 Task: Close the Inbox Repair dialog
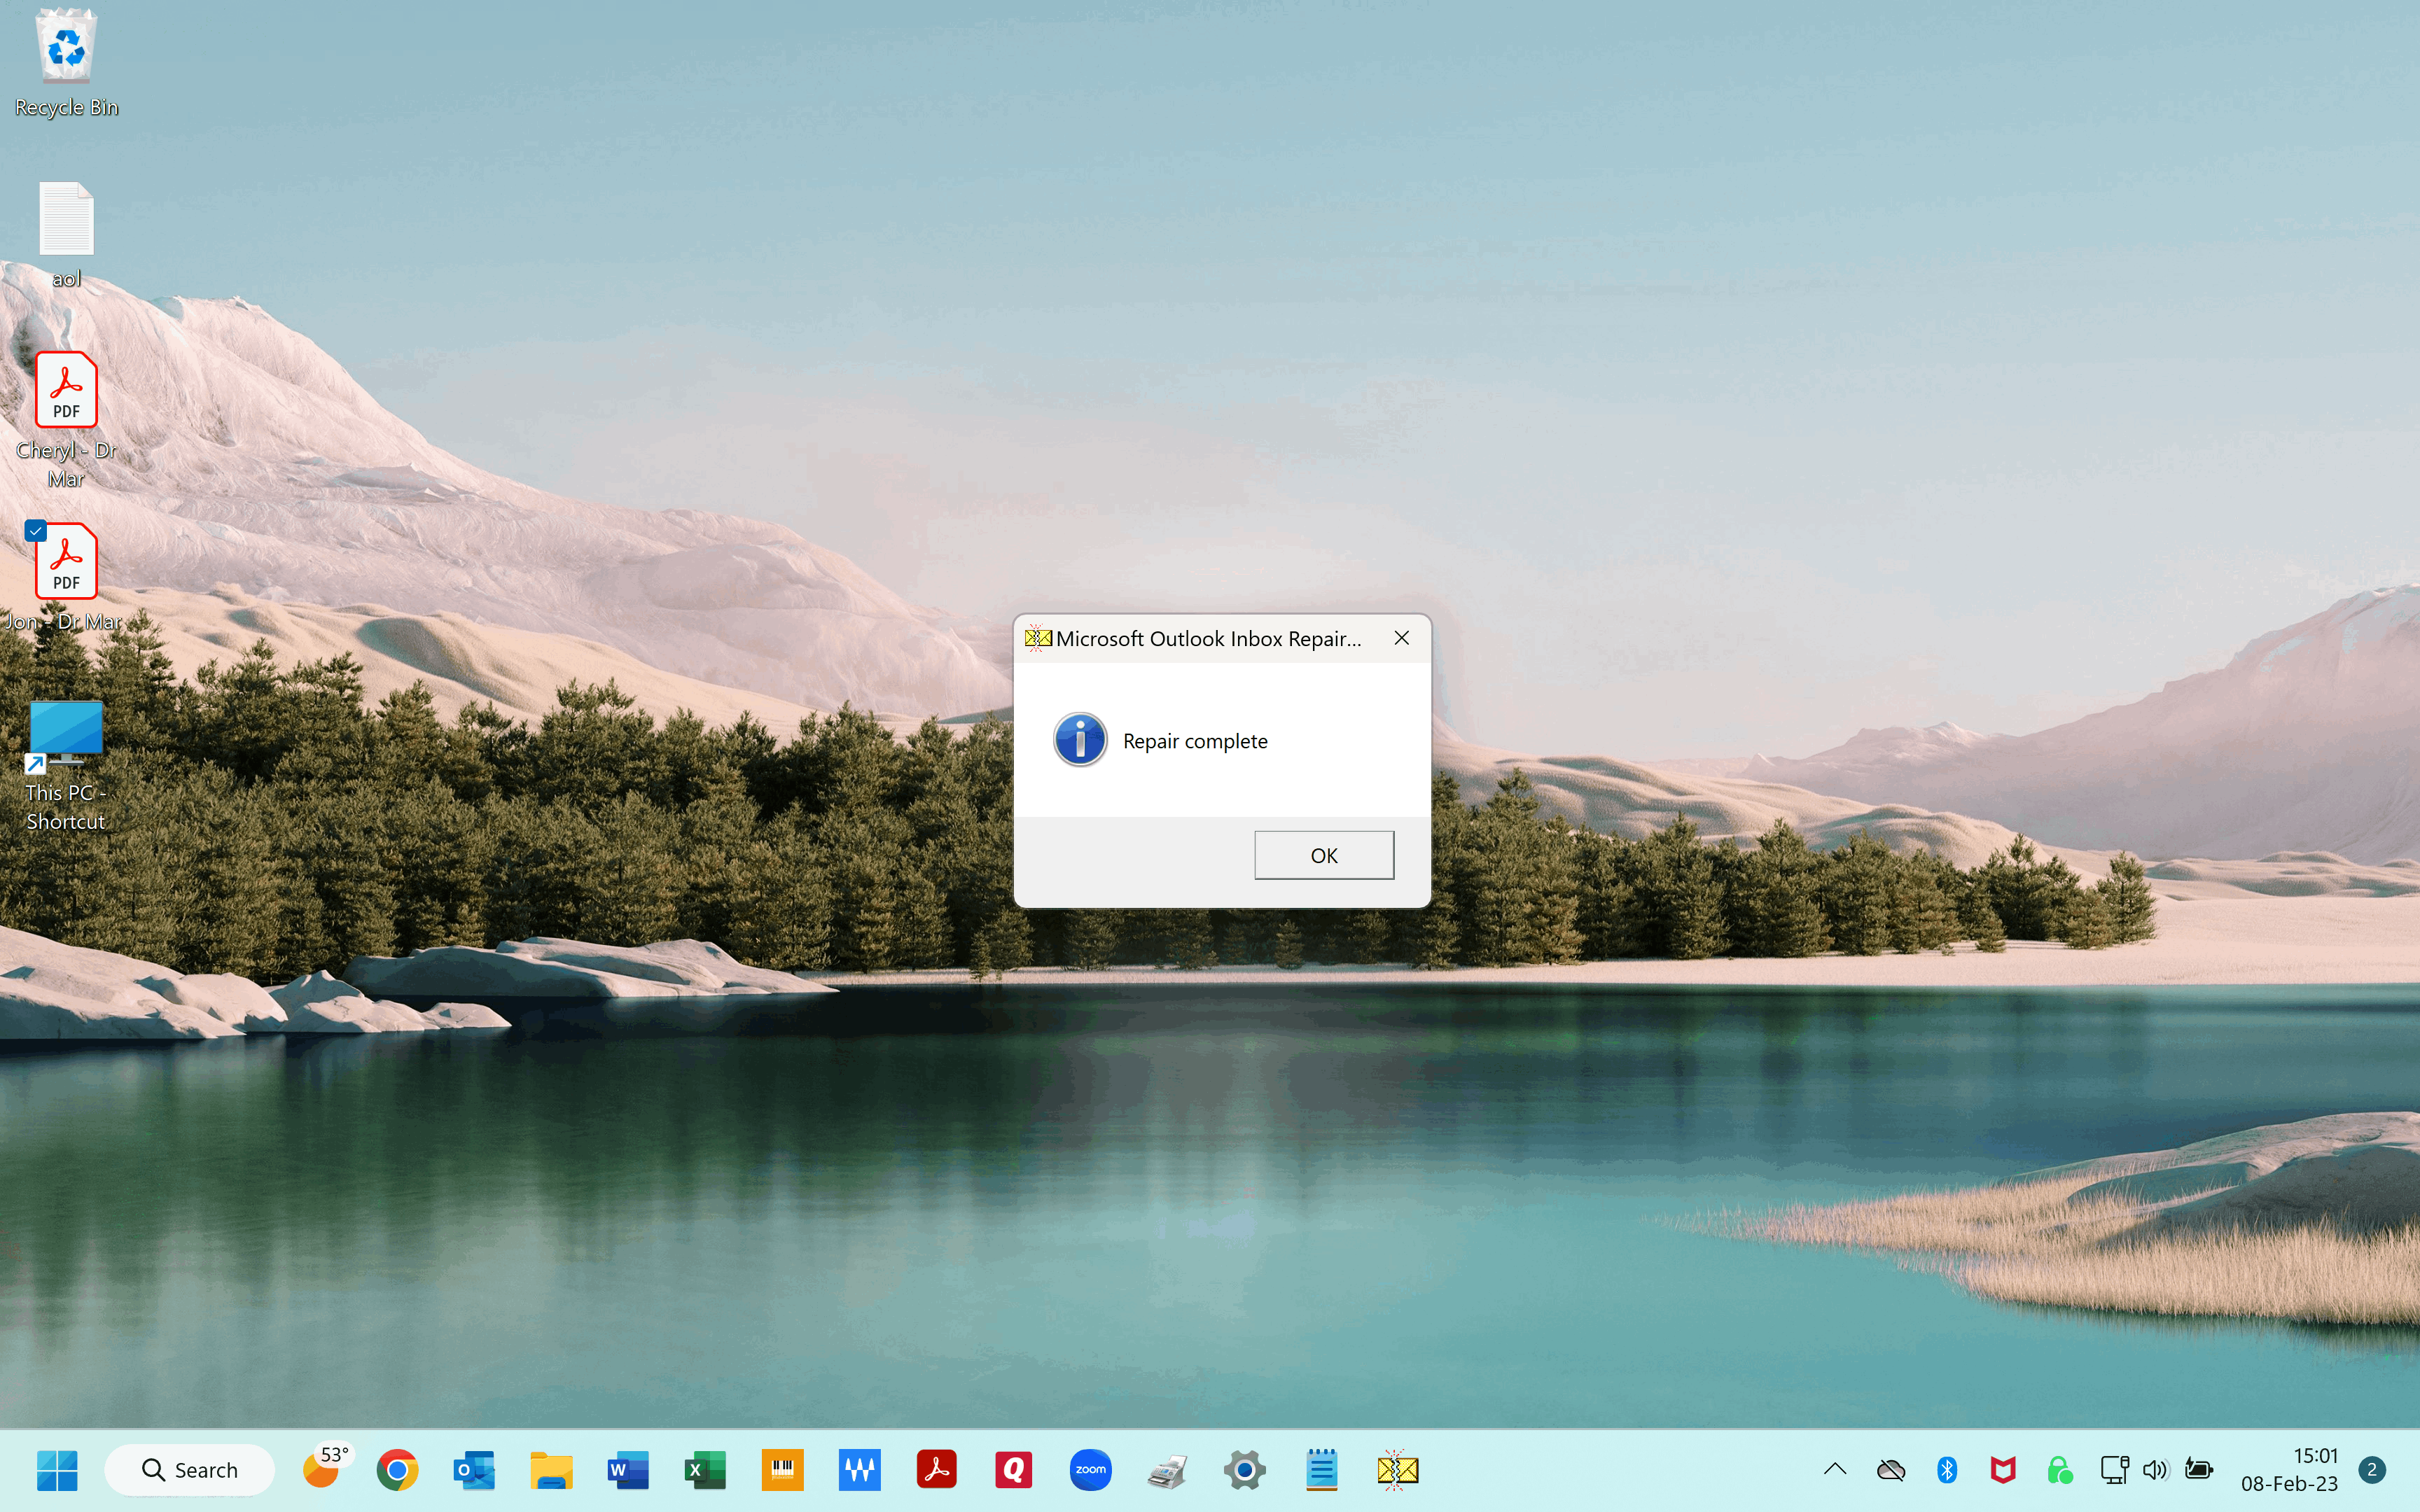(1401, 638)
